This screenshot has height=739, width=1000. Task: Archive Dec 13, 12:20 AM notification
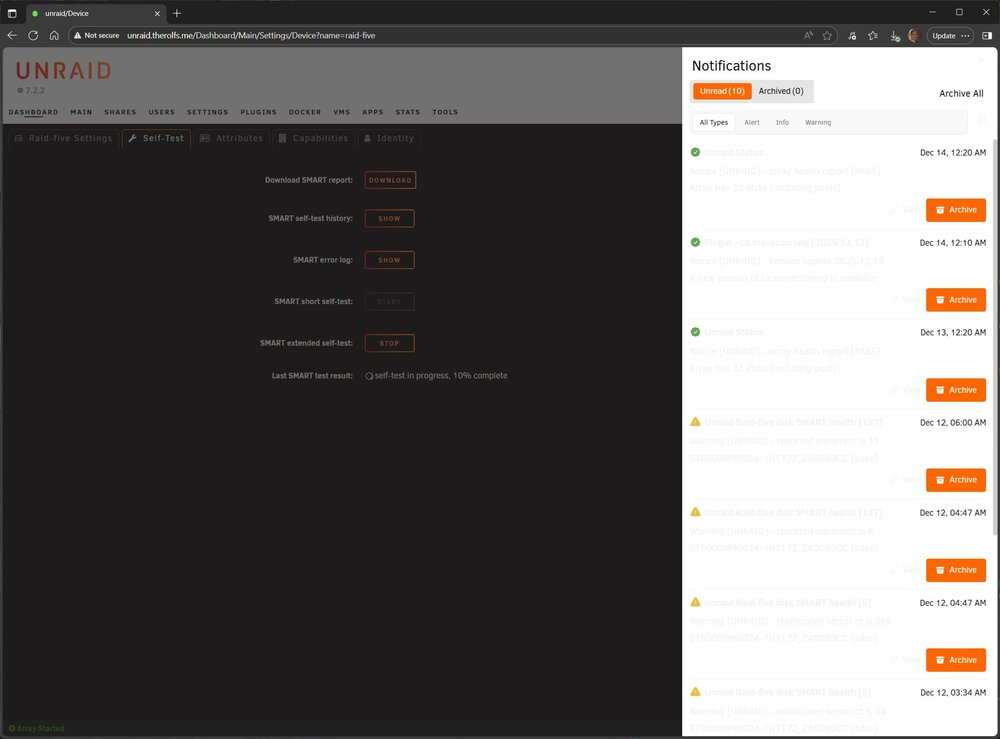(956, 390)
